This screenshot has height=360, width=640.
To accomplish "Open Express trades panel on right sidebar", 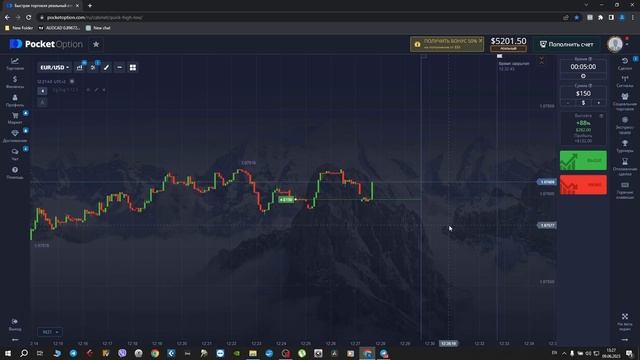I will click(625, 125).
